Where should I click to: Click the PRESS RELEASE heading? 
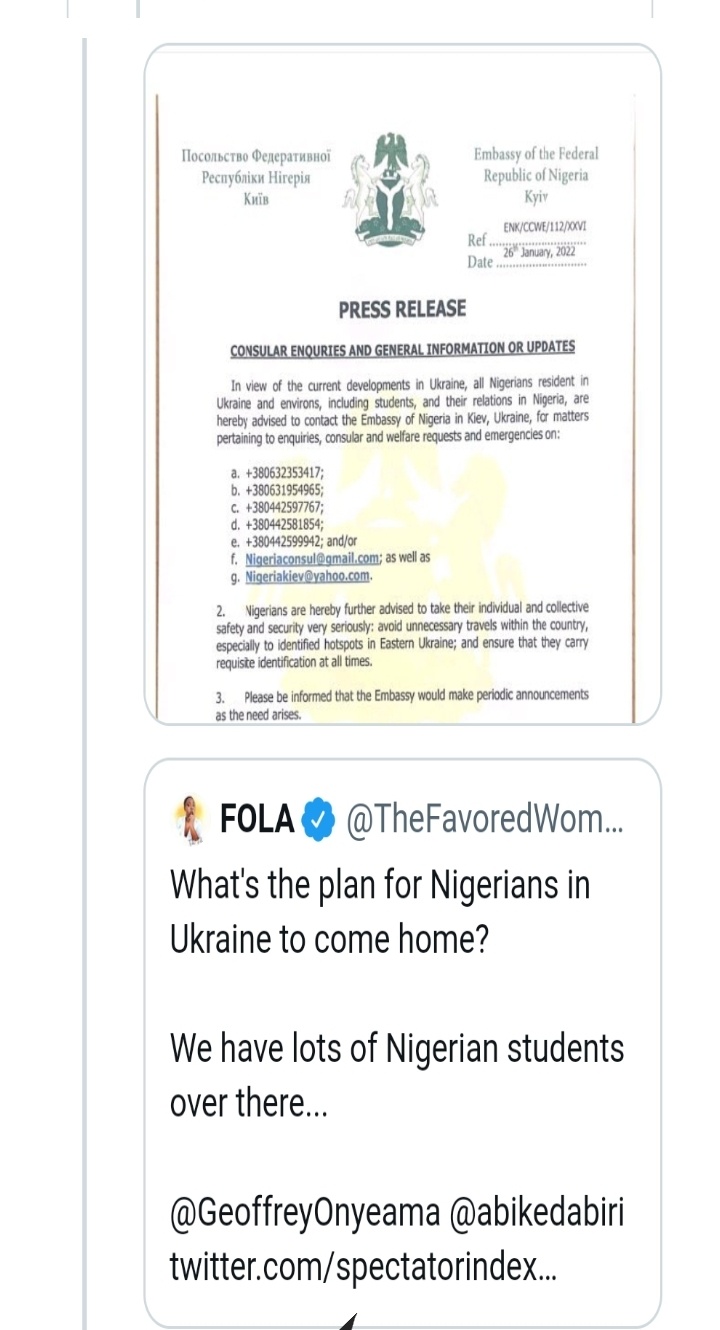(x=402, y=310)
